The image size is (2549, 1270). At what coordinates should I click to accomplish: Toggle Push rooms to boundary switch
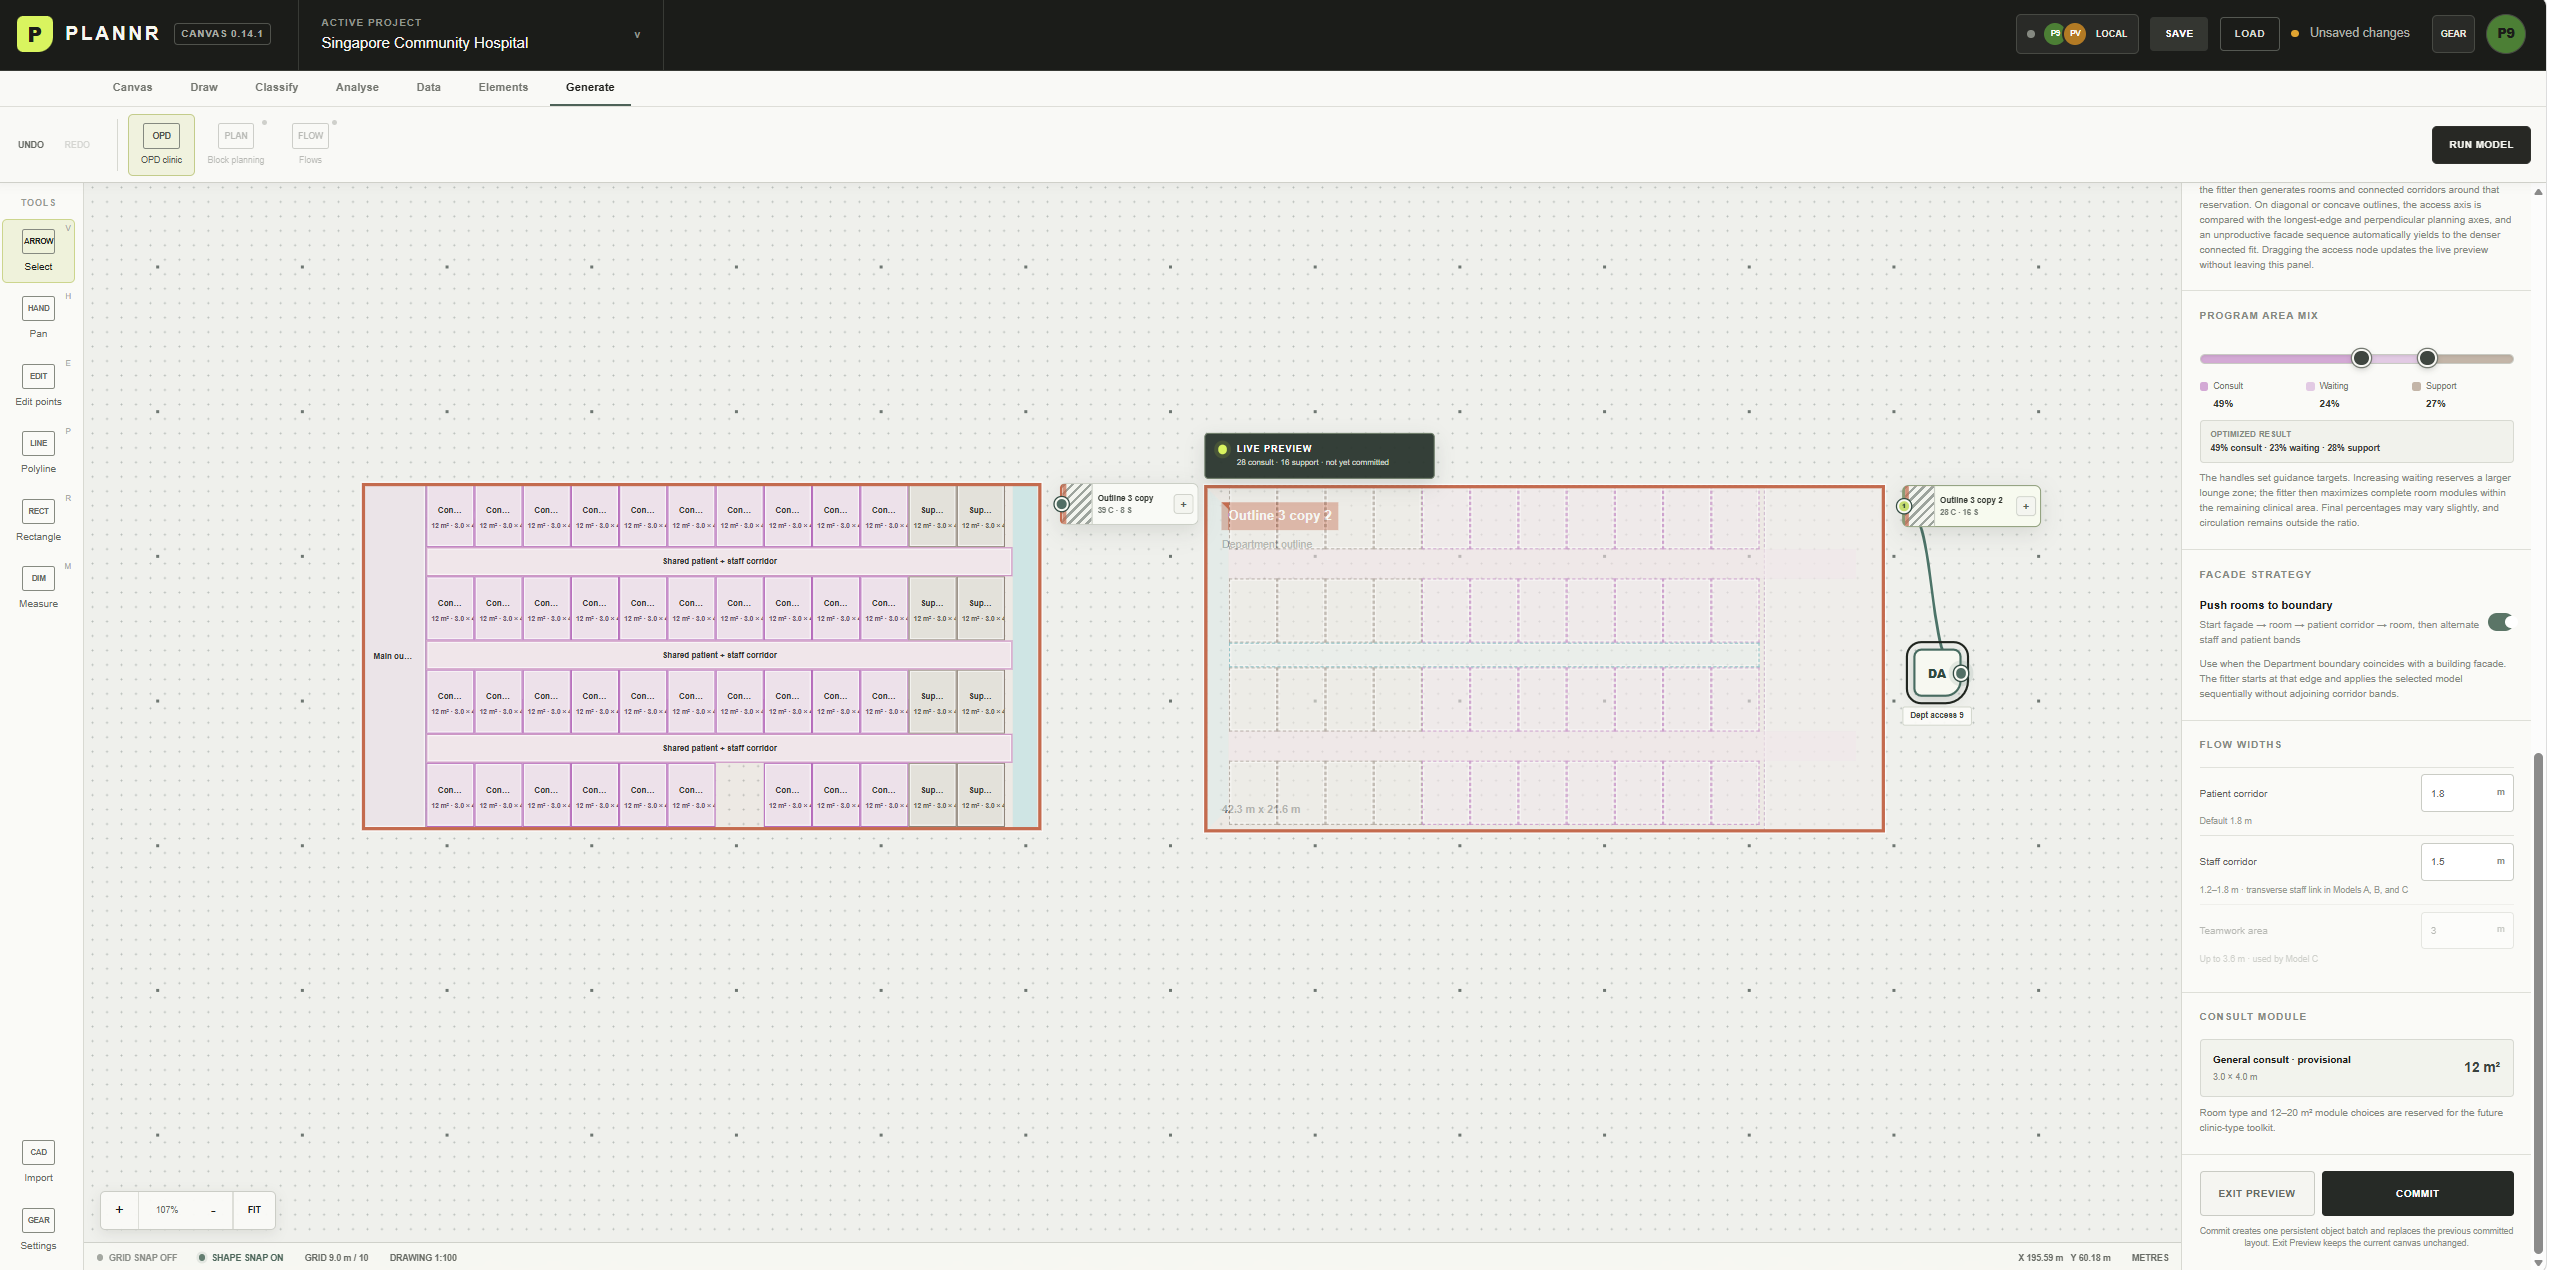(x=2500, y=622)
